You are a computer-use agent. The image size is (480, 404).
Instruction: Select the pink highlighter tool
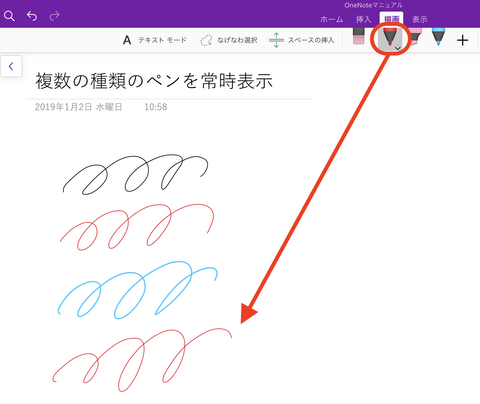click(415, 37)
